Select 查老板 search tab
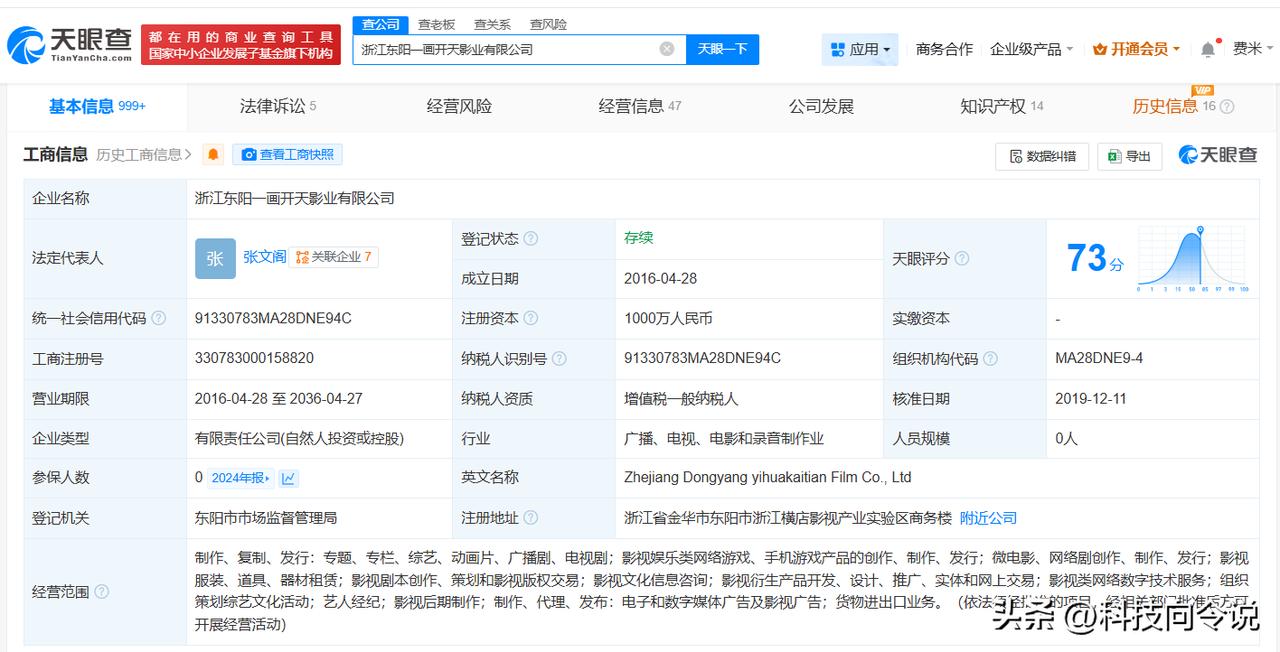This screenshot has height=652, width=1280. [436, 24]
